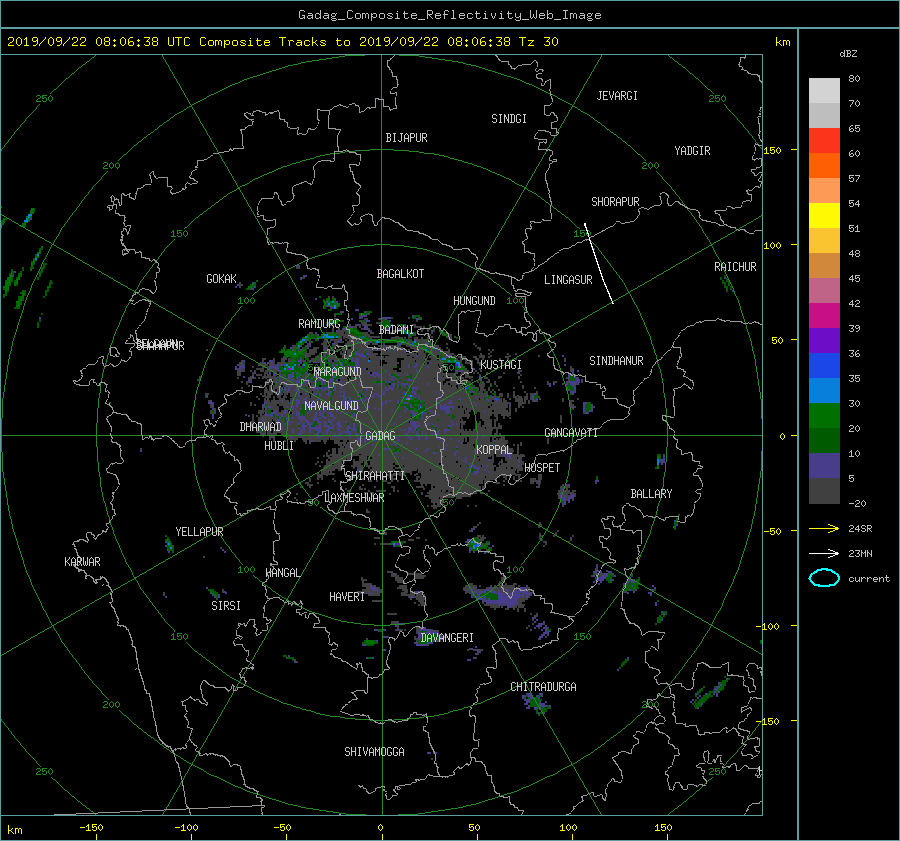
Task: Click the DAVANGERI city label
Action: point(447,638)
